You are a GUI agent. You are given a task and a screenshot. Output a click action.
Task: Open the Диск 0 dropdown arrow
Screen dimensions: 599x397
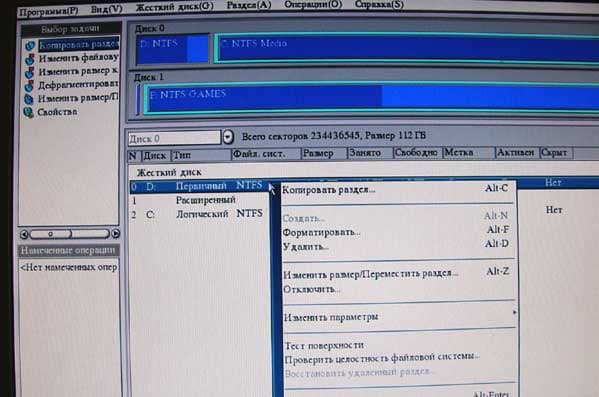pyautogui.click(x=228, y=136)
